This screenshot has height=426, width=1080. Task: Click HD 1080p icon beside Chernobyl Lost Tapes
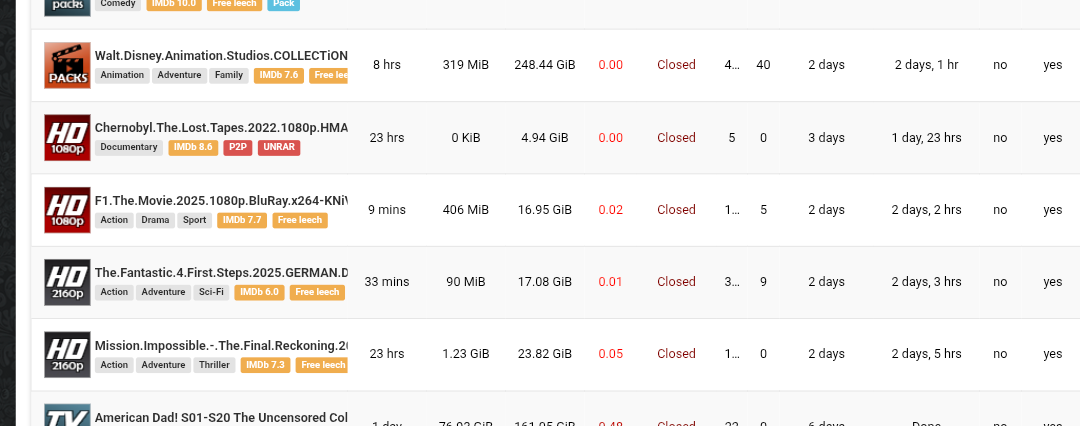click(68, 137)
